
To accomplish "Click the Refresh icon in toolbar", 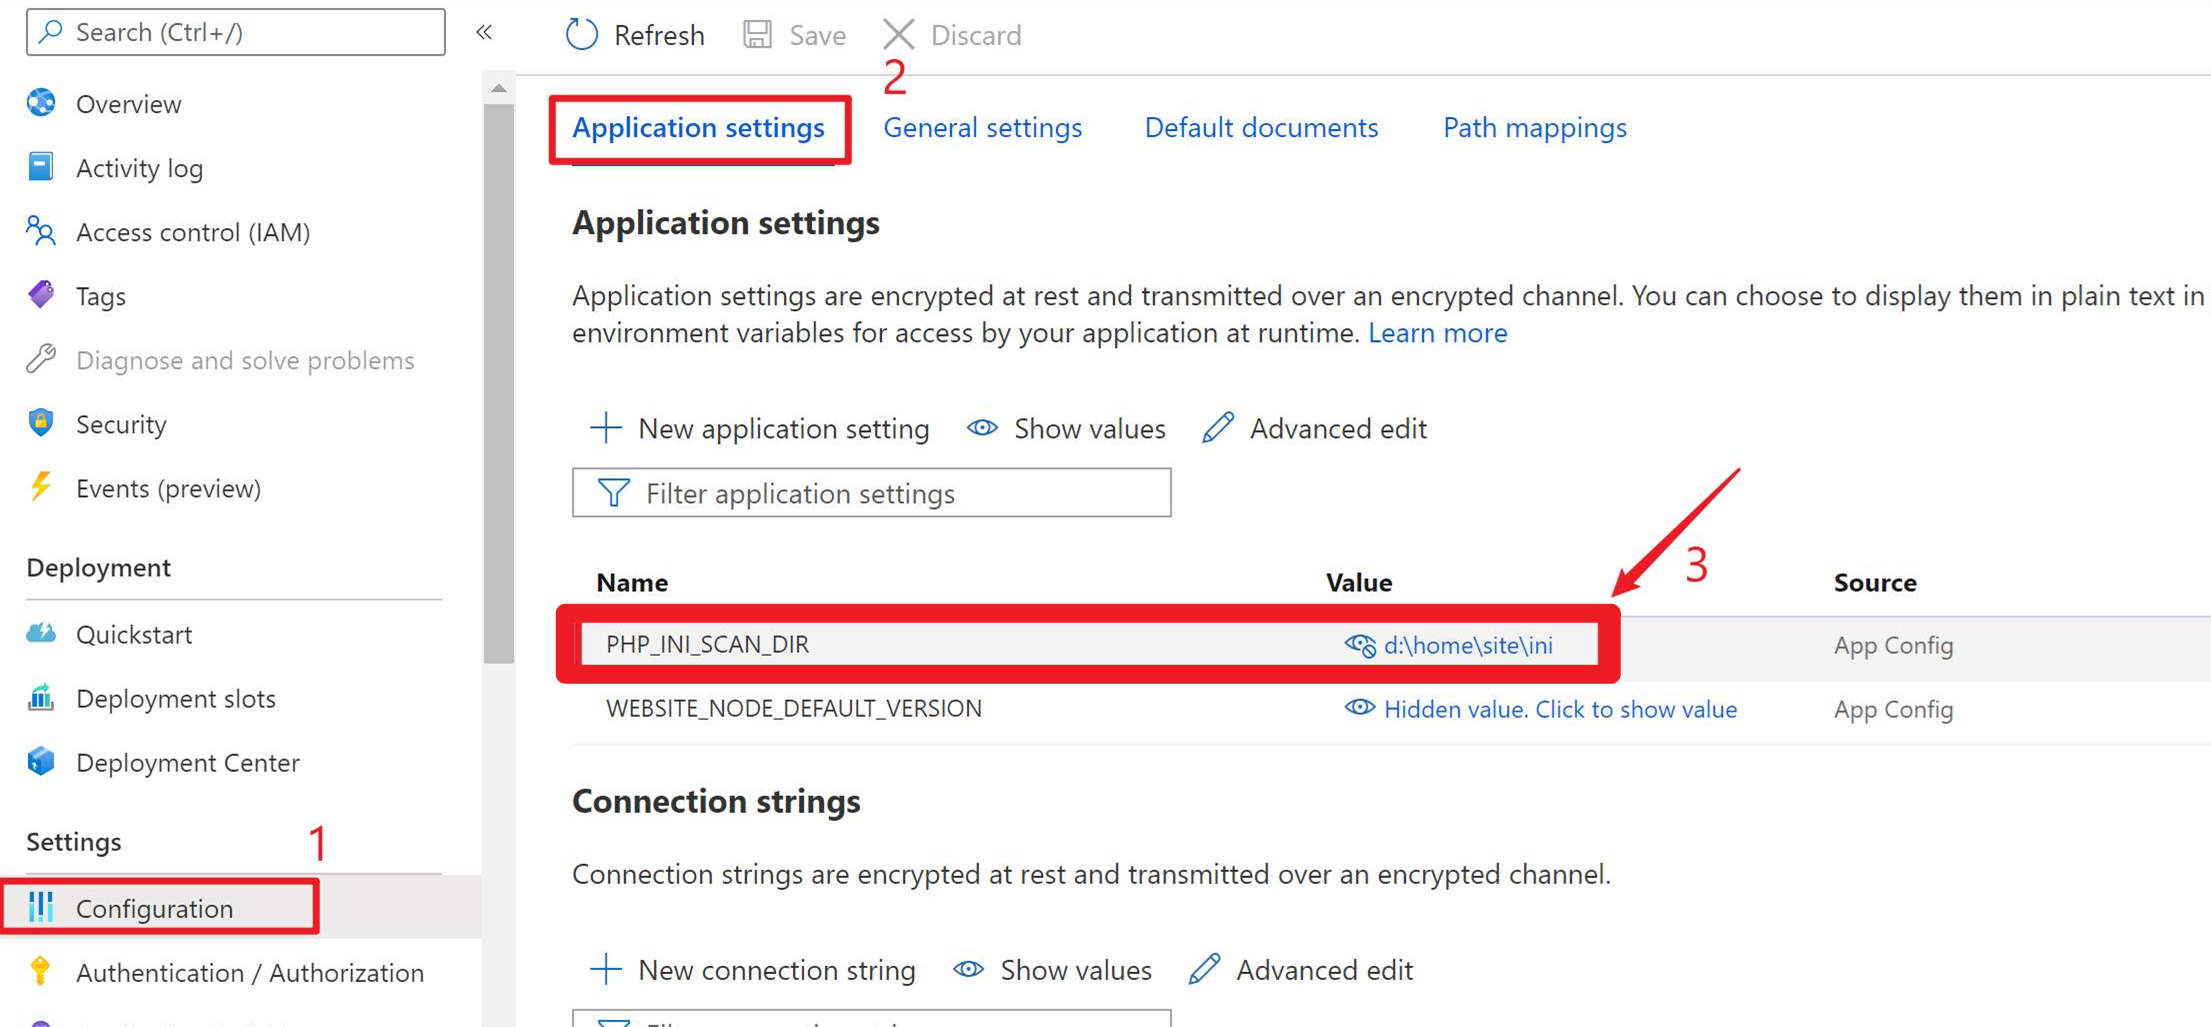I will pos(582,35).
